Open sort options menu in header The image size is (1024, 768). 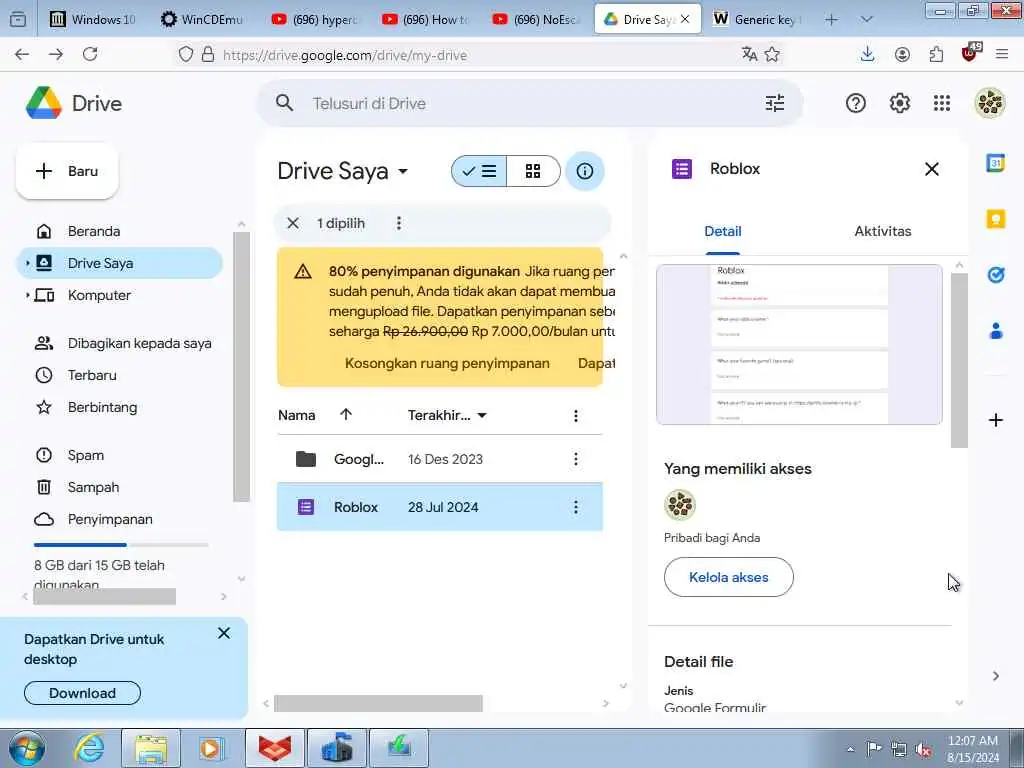(x=575, y=415)
